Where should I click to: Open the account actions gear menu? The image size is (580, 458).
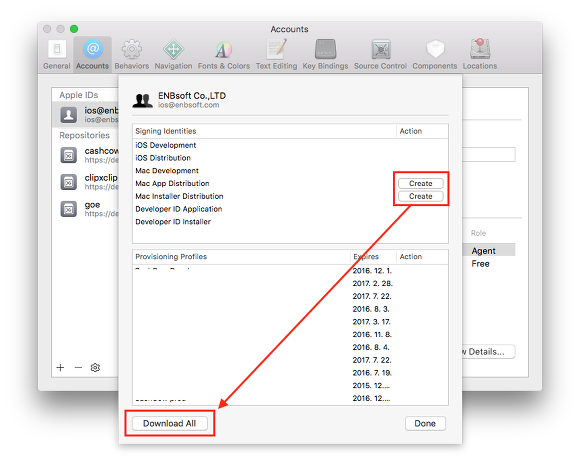point(95,367)
